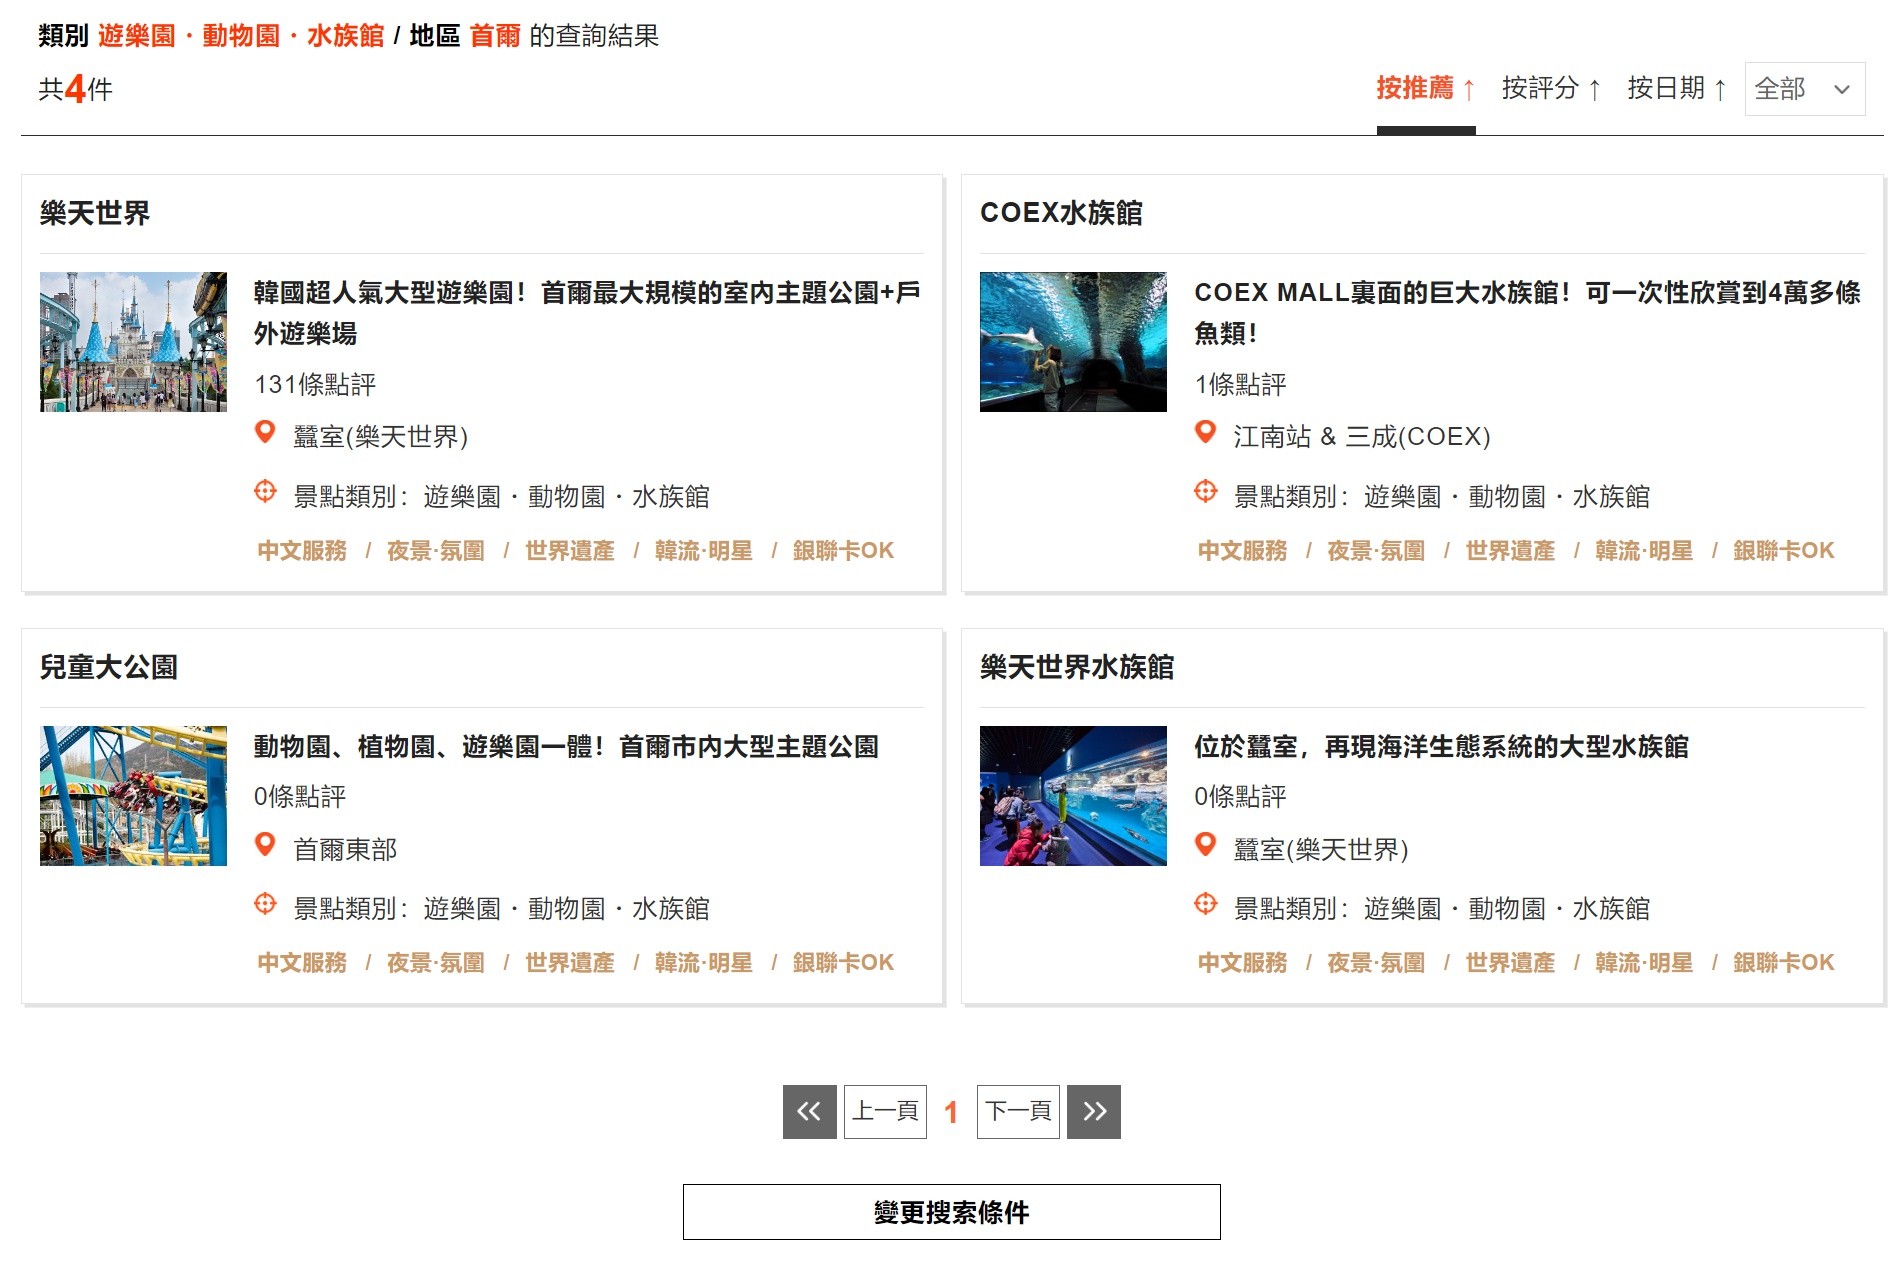The image size is (1898, 1268).
Task: Click the 上一頁 previous page button
Action: [x=885, y=1111]
